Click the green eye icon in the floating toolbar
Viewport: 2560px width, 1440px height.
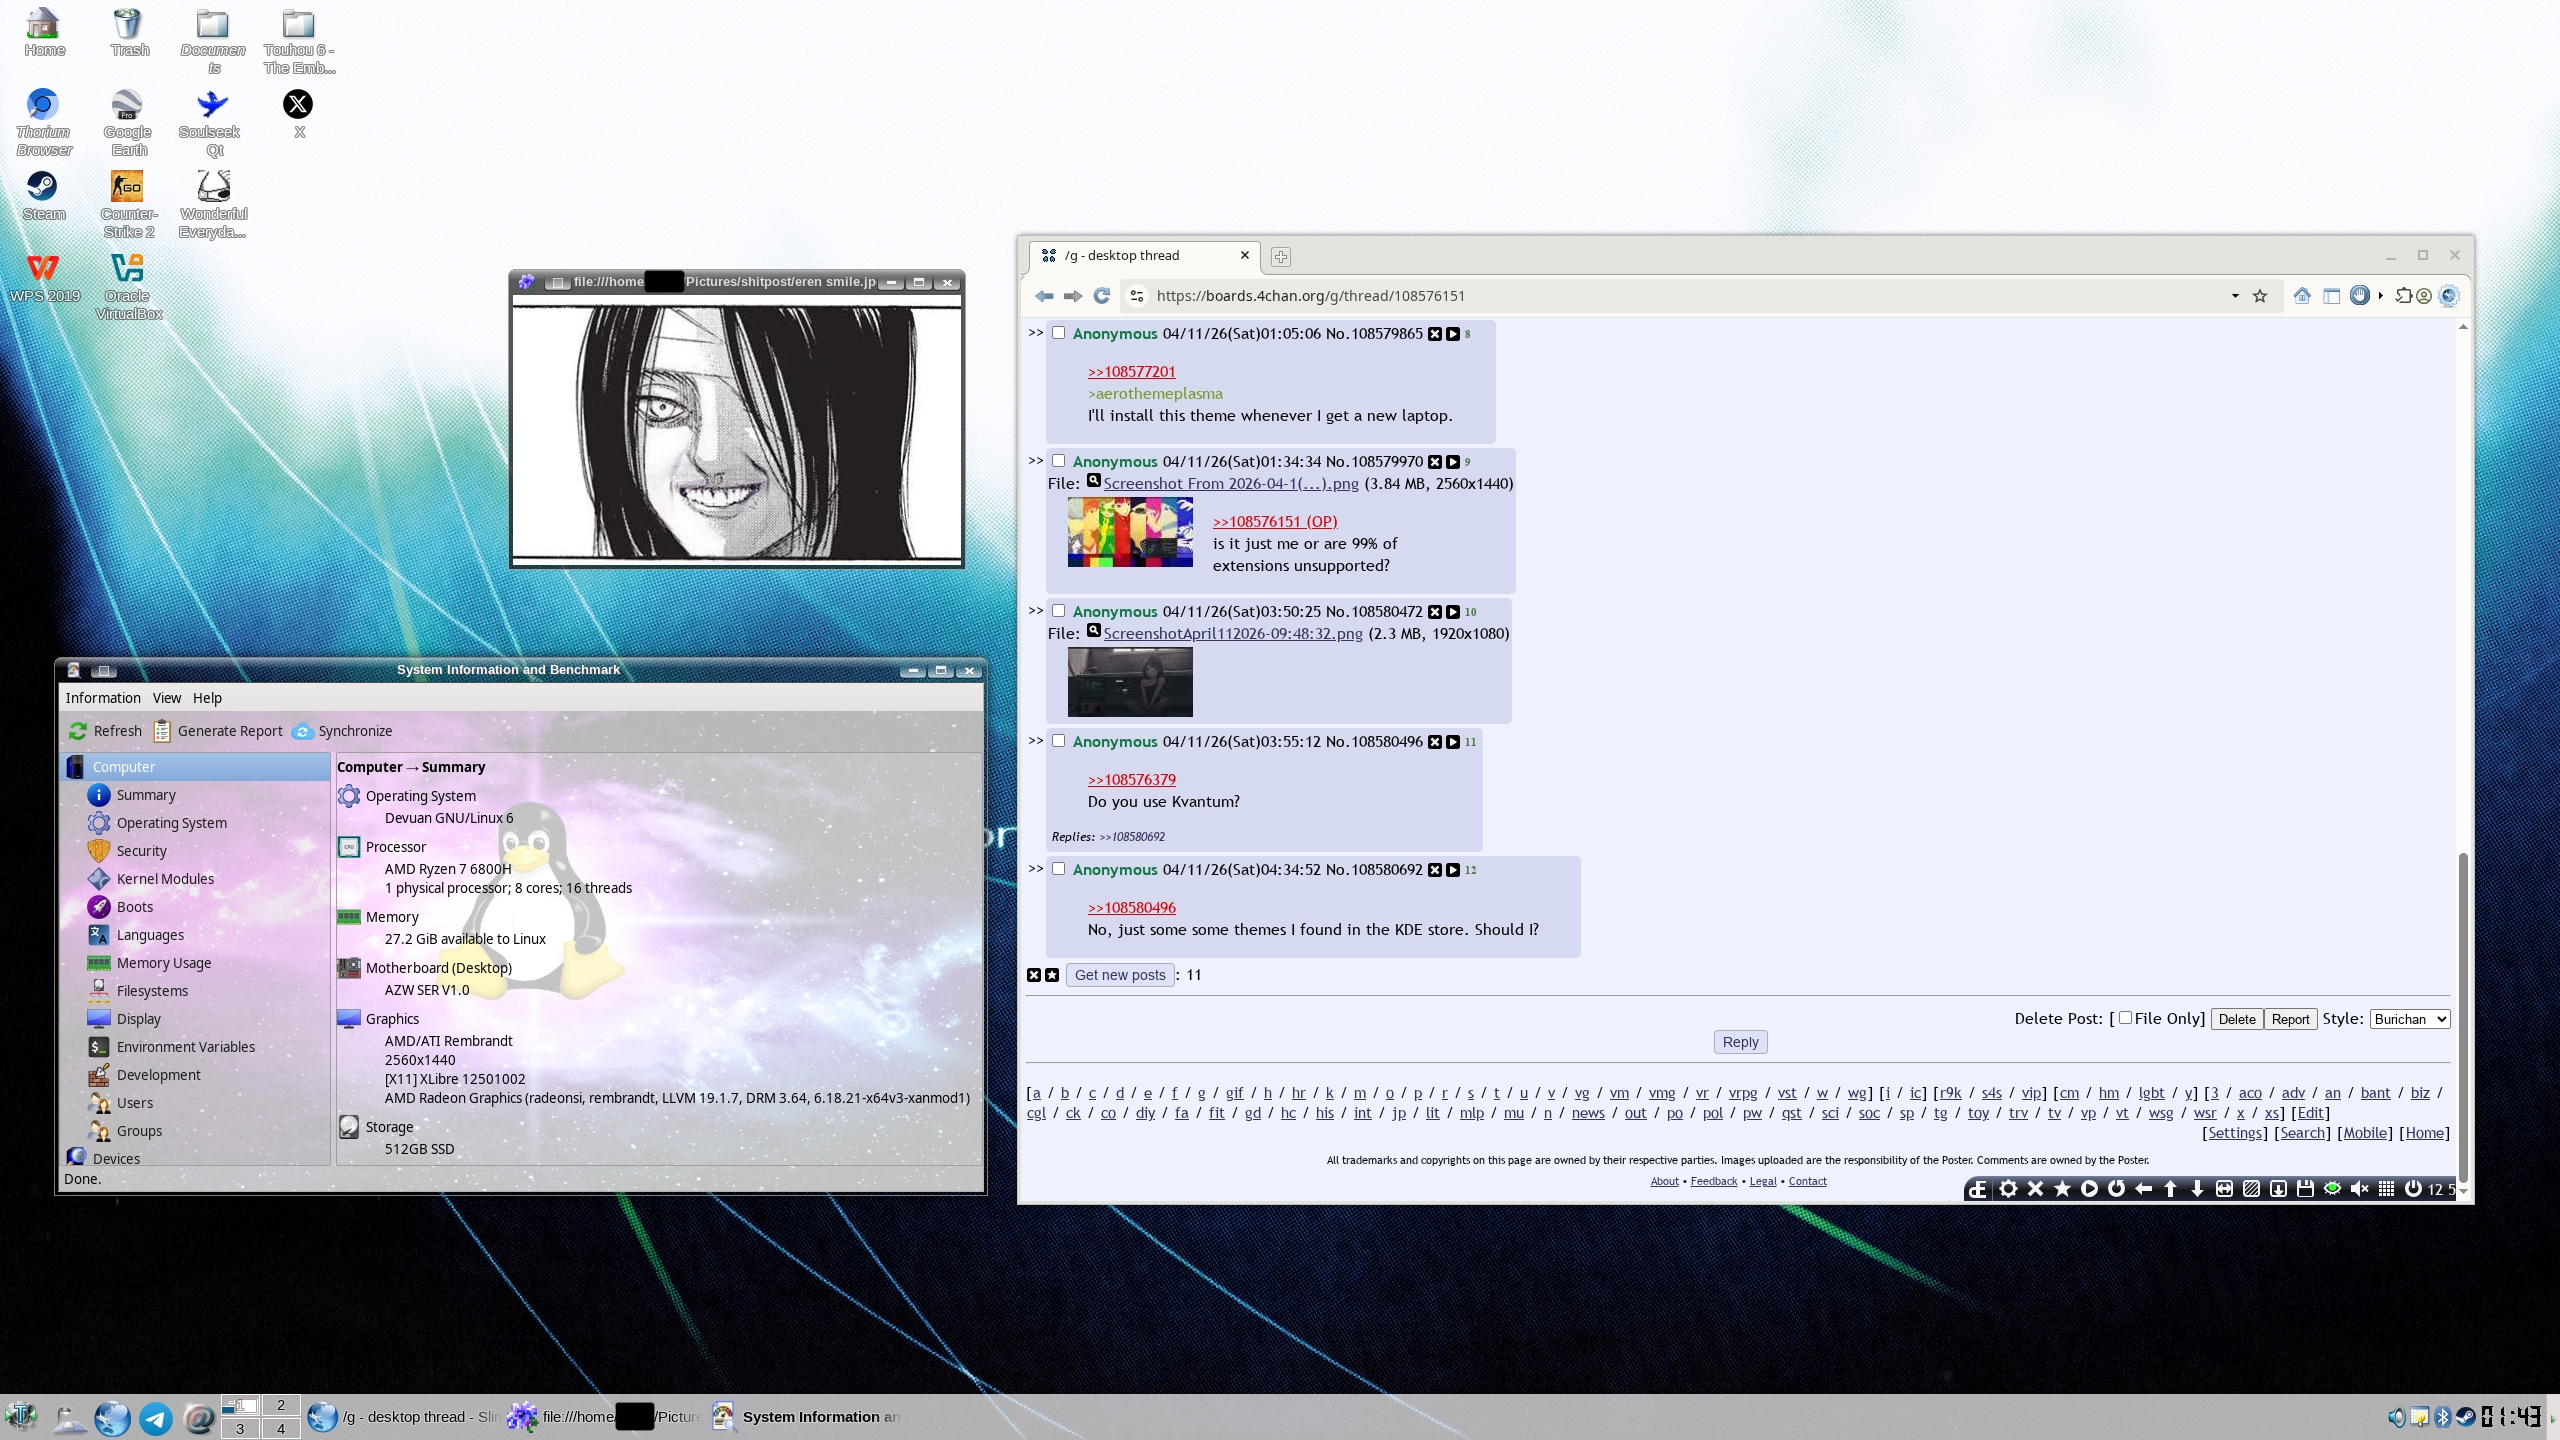tap(2332, 1189)
